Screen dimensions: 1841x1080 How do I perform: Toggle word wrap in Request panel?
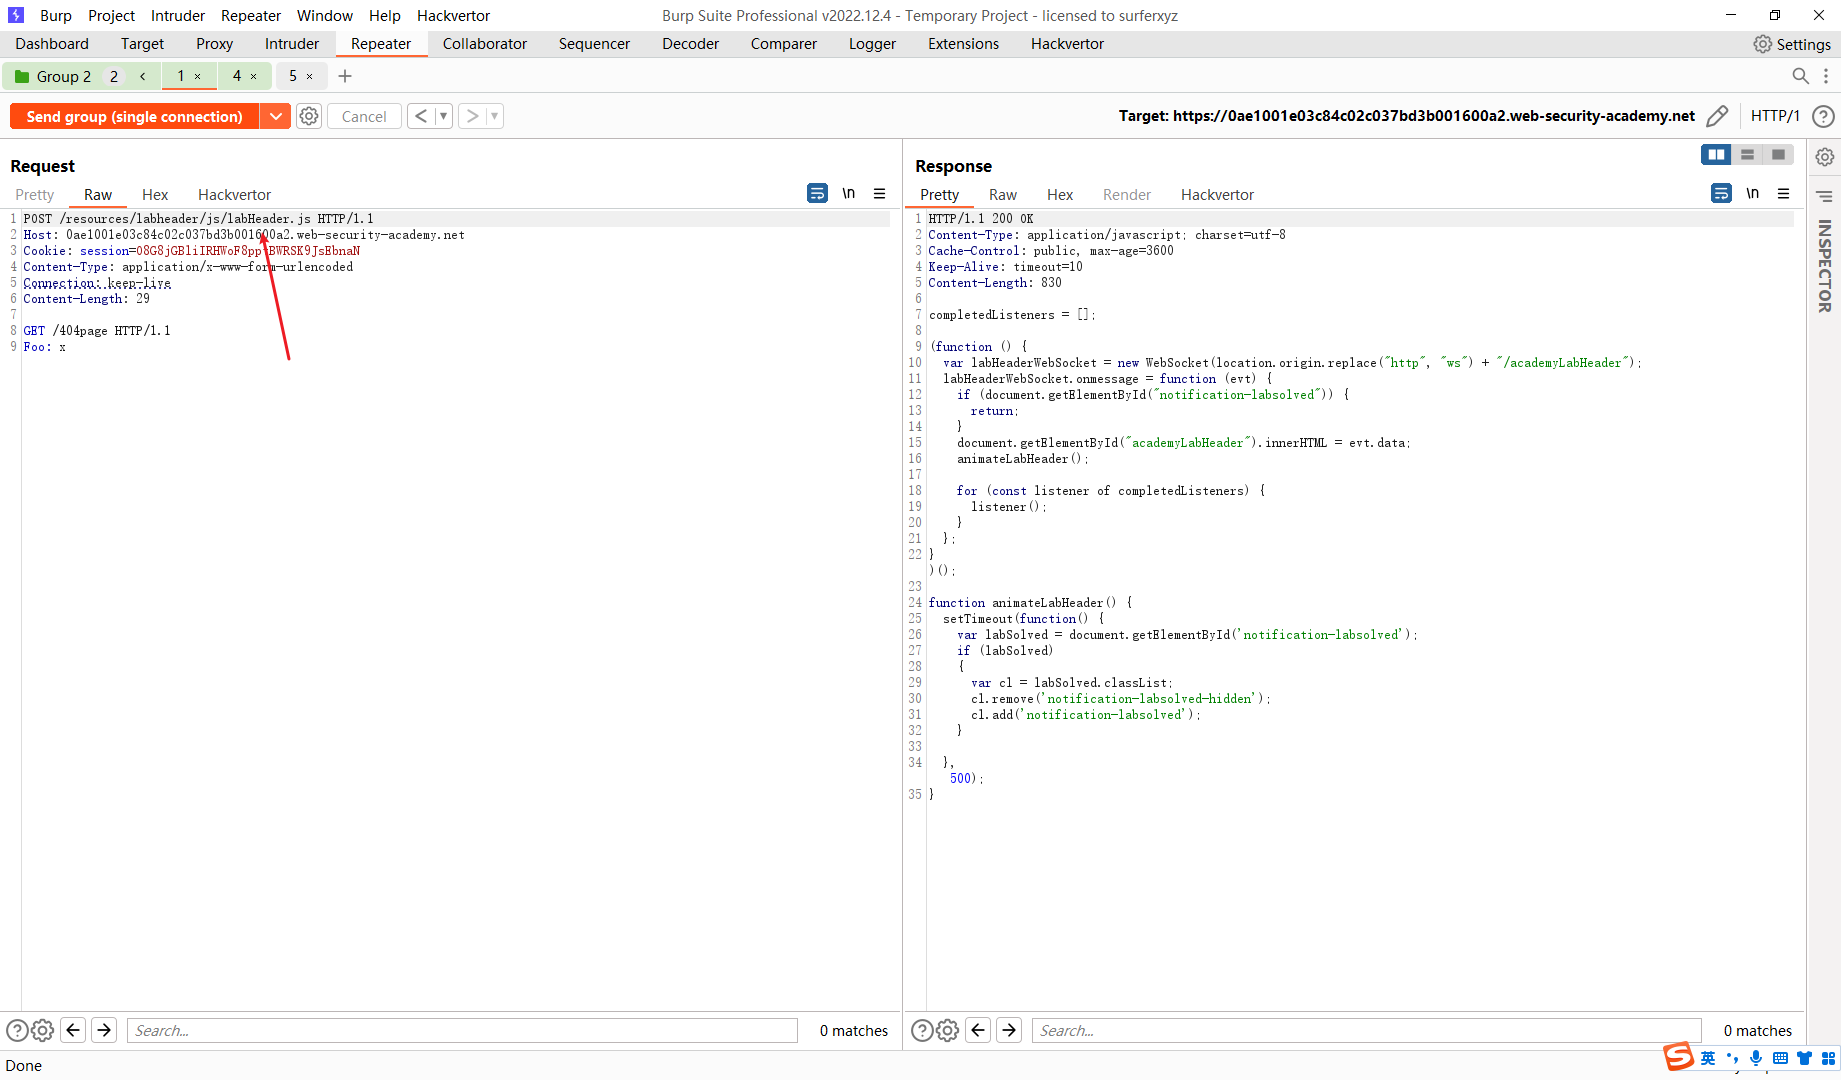817,193
